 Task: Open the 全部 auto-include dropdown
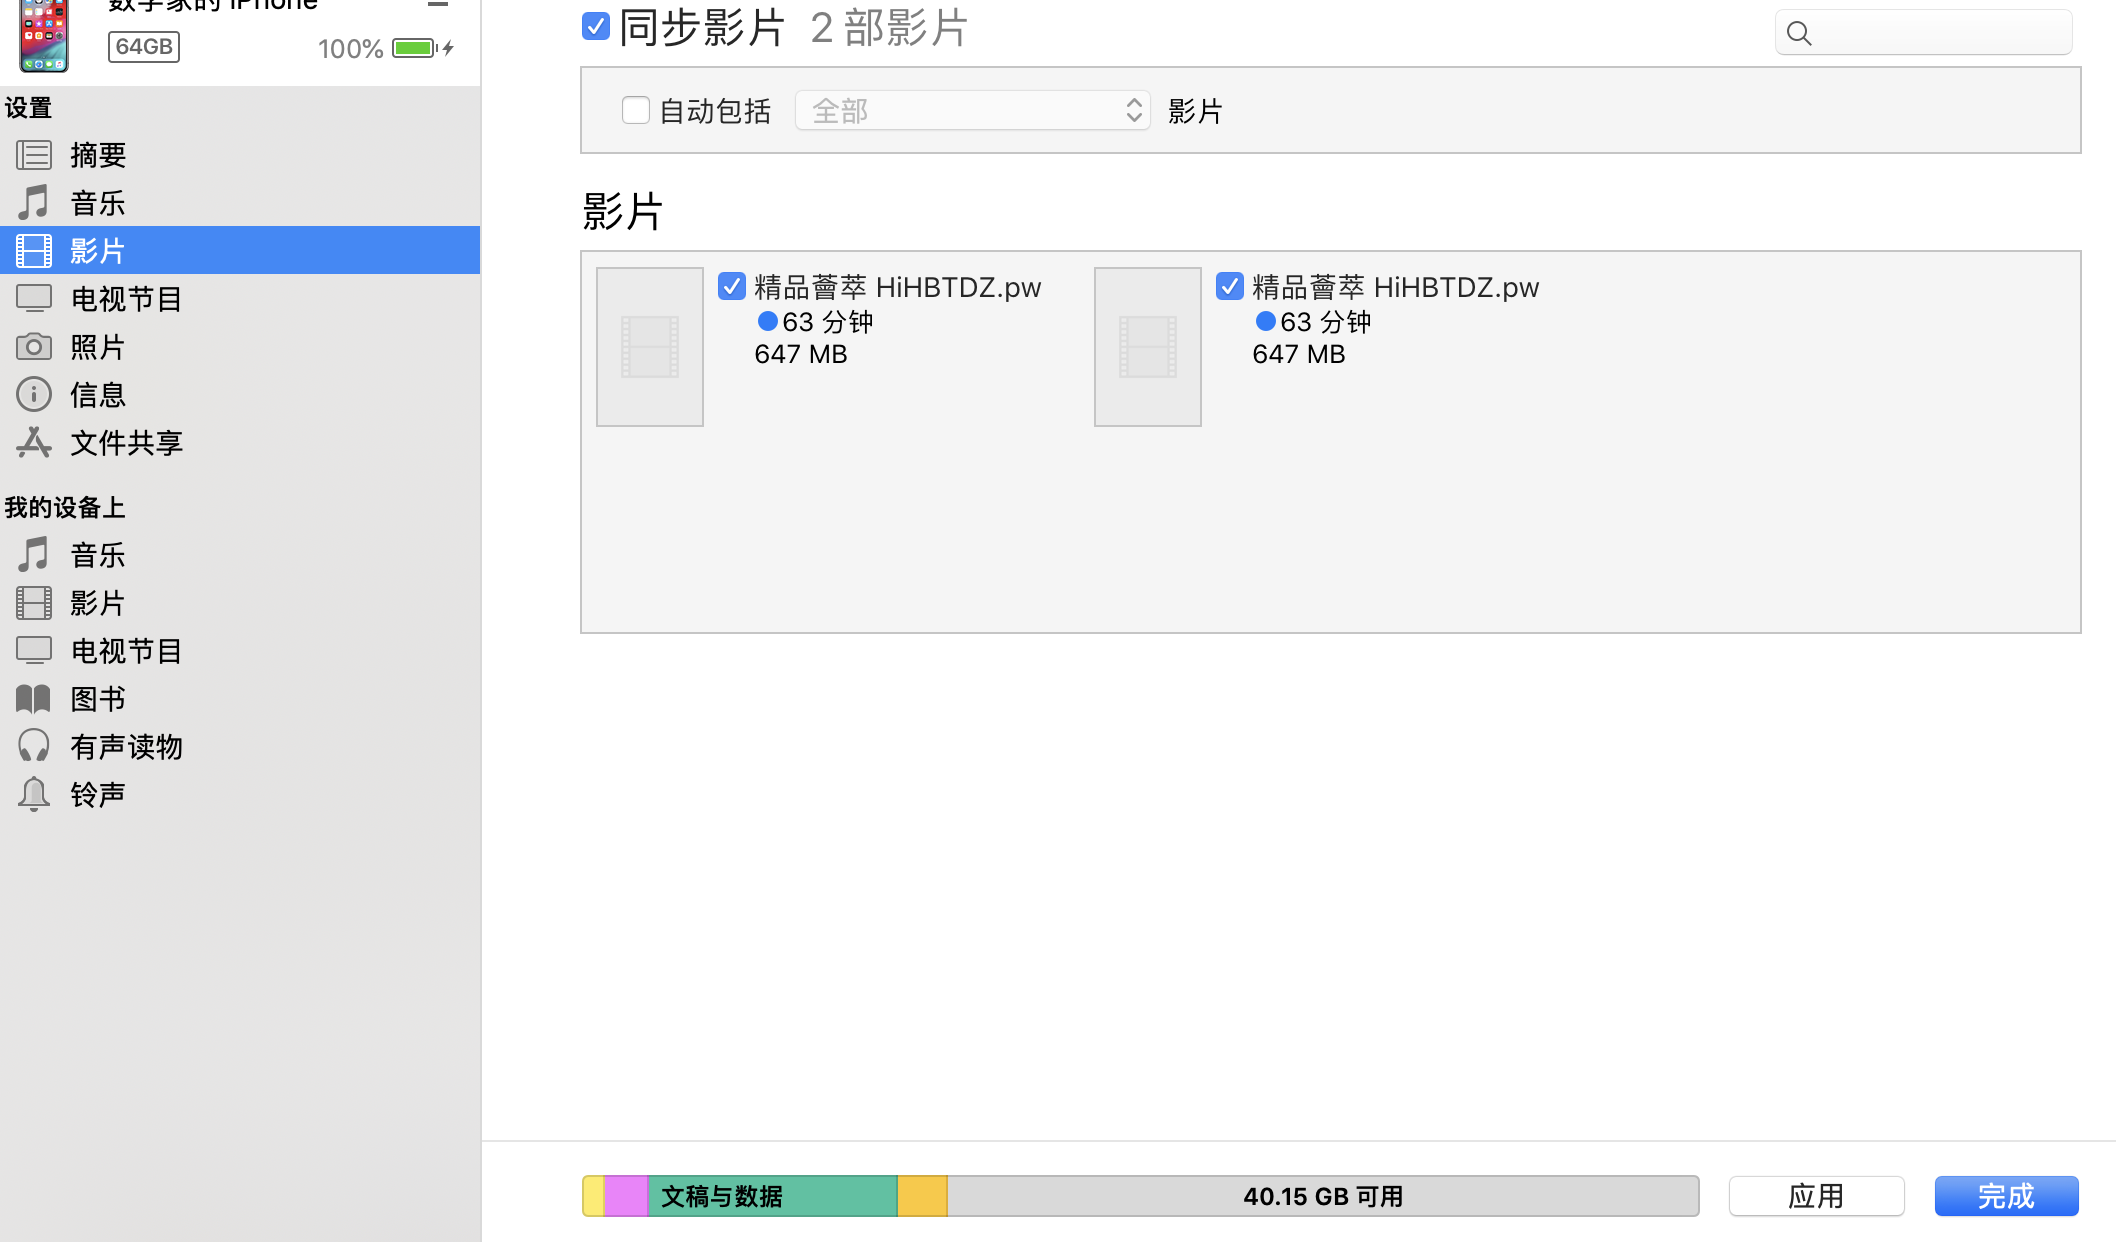pyautogui.click(x=972, y=110)
